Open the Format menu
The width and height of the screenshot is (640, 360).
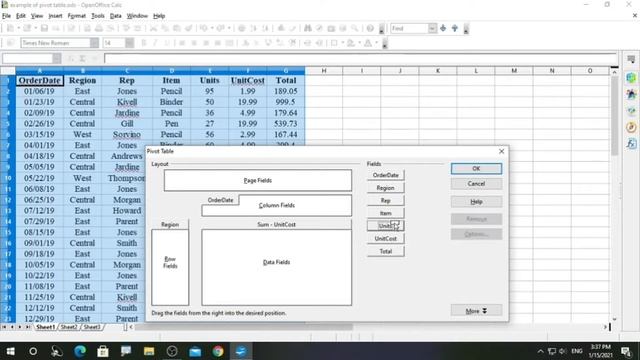(x=76, y=16)
